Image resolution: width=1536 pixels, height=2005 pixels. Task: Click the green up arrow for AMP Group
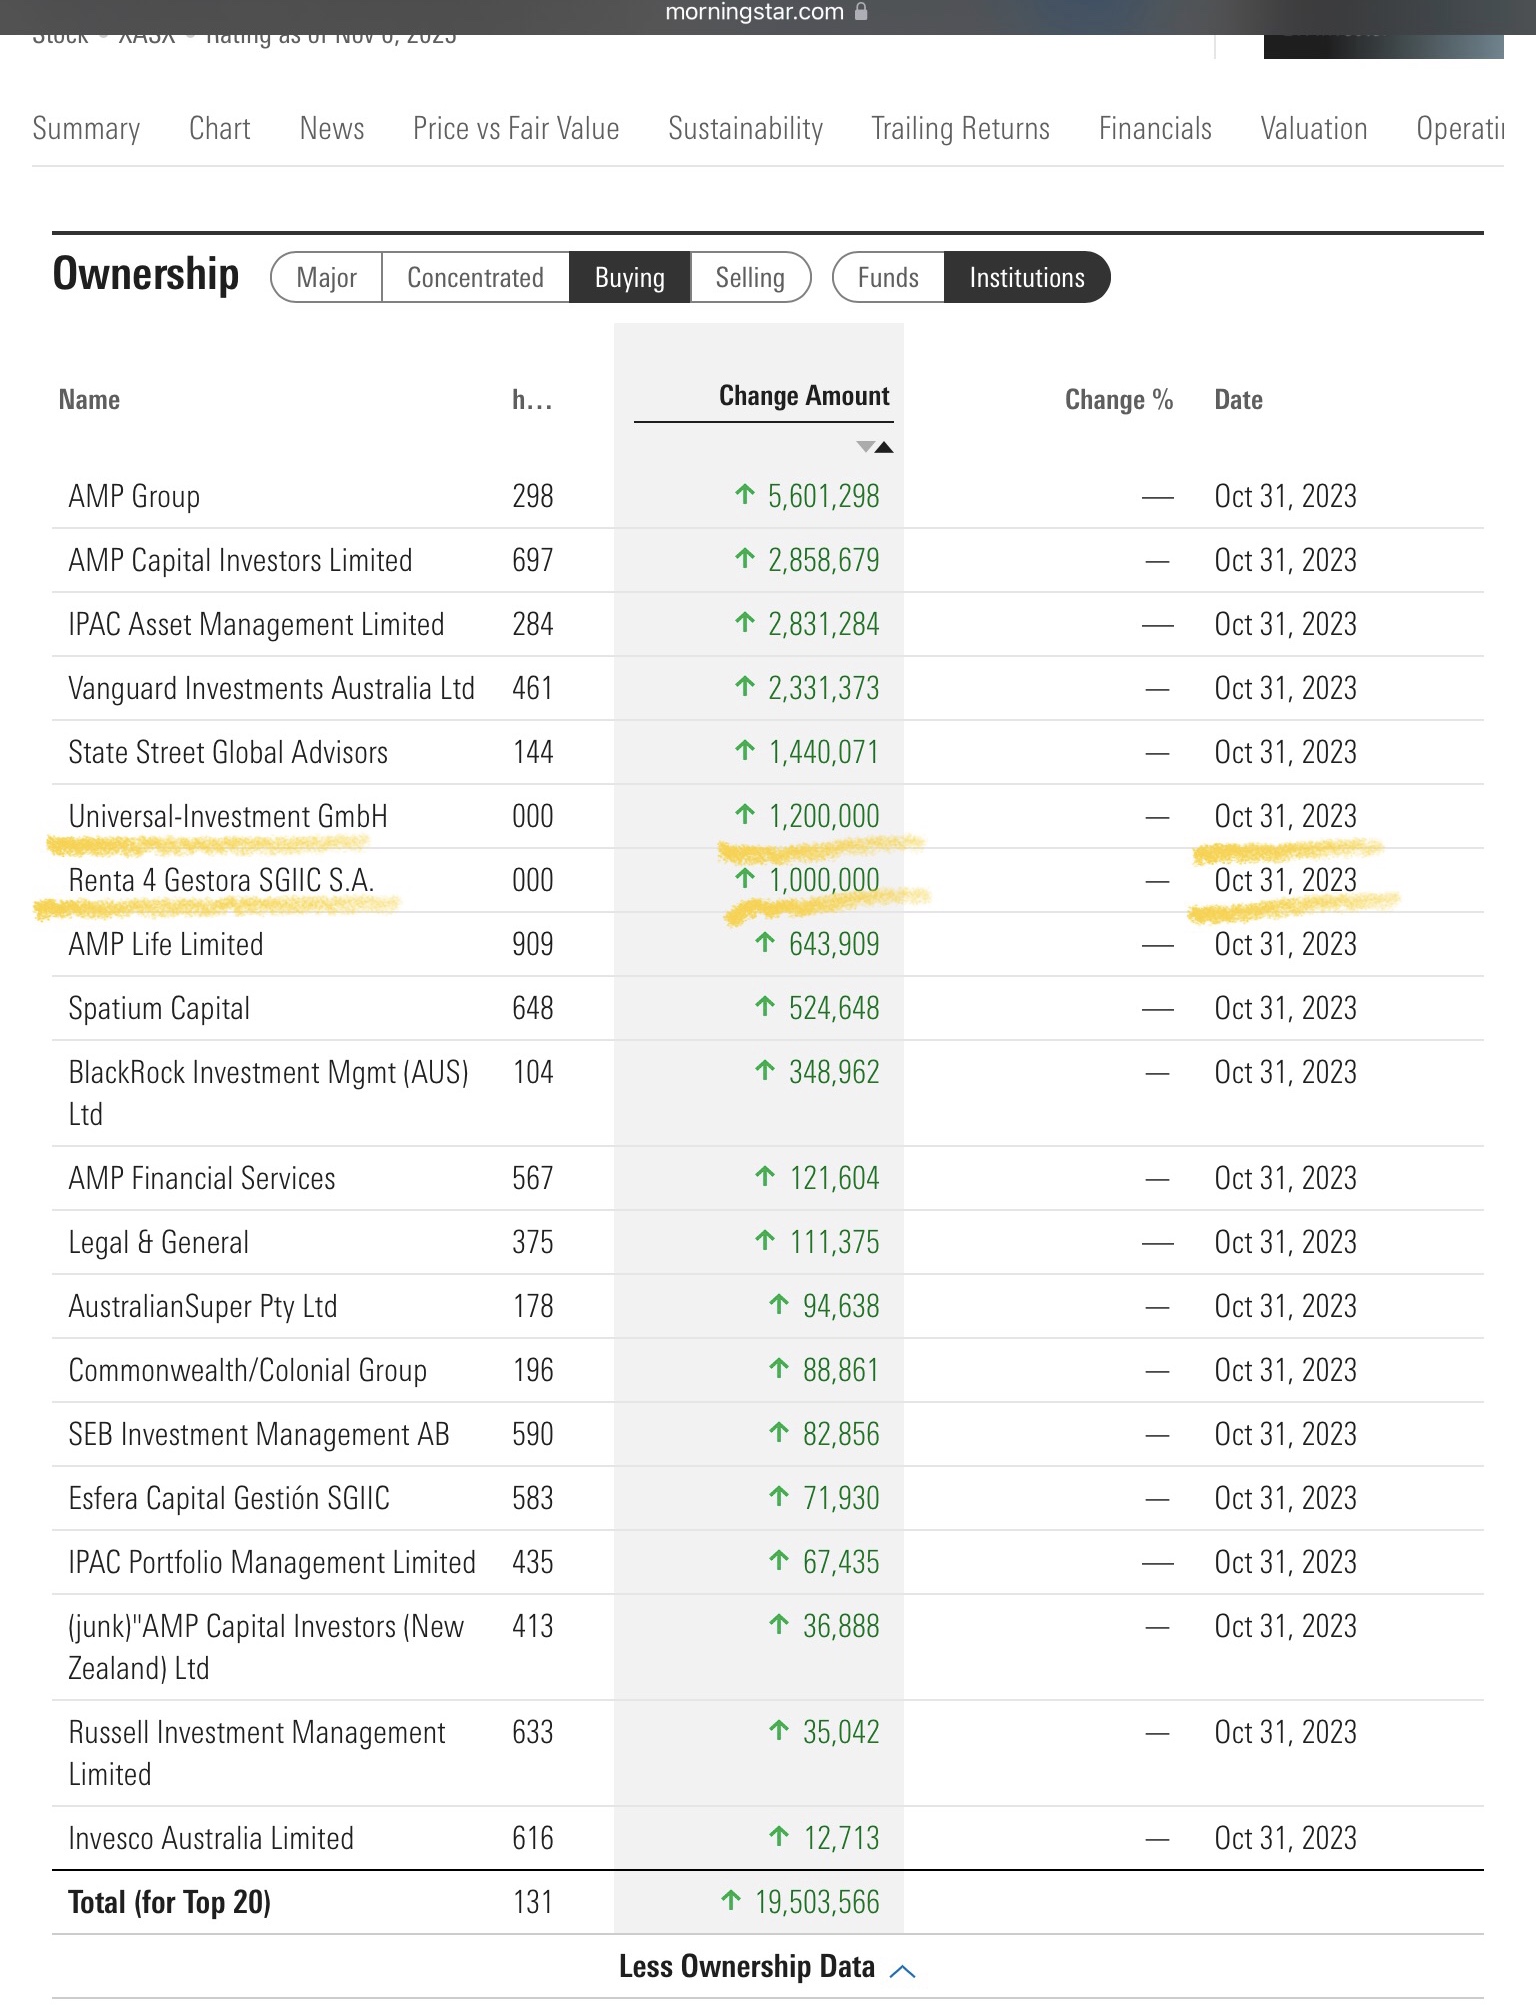coord(745,494)
